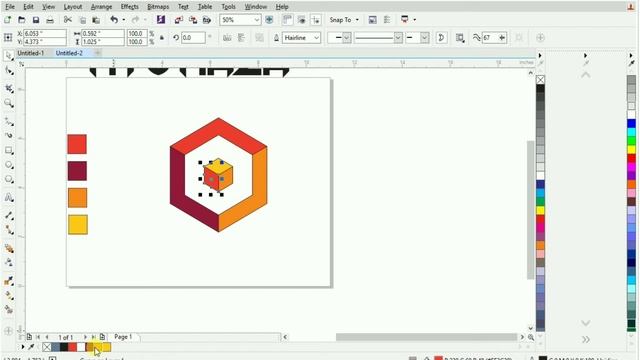The height and width of the screenshot is (360, 640).
Task: Pick the no-color X swatch in palette
Action: point(540,80)
